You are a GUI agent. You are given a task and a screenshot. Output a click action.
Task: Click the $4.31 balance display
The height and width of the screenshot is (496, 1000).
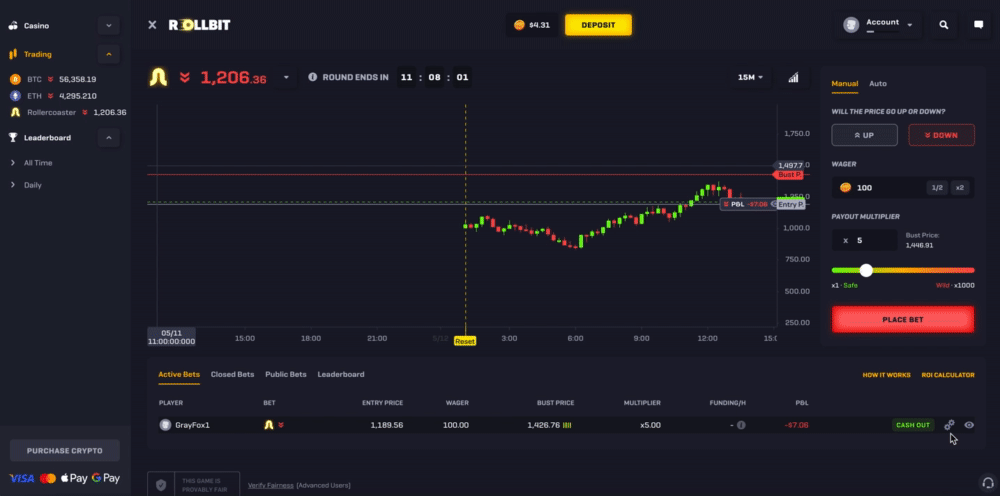[532, 25]
